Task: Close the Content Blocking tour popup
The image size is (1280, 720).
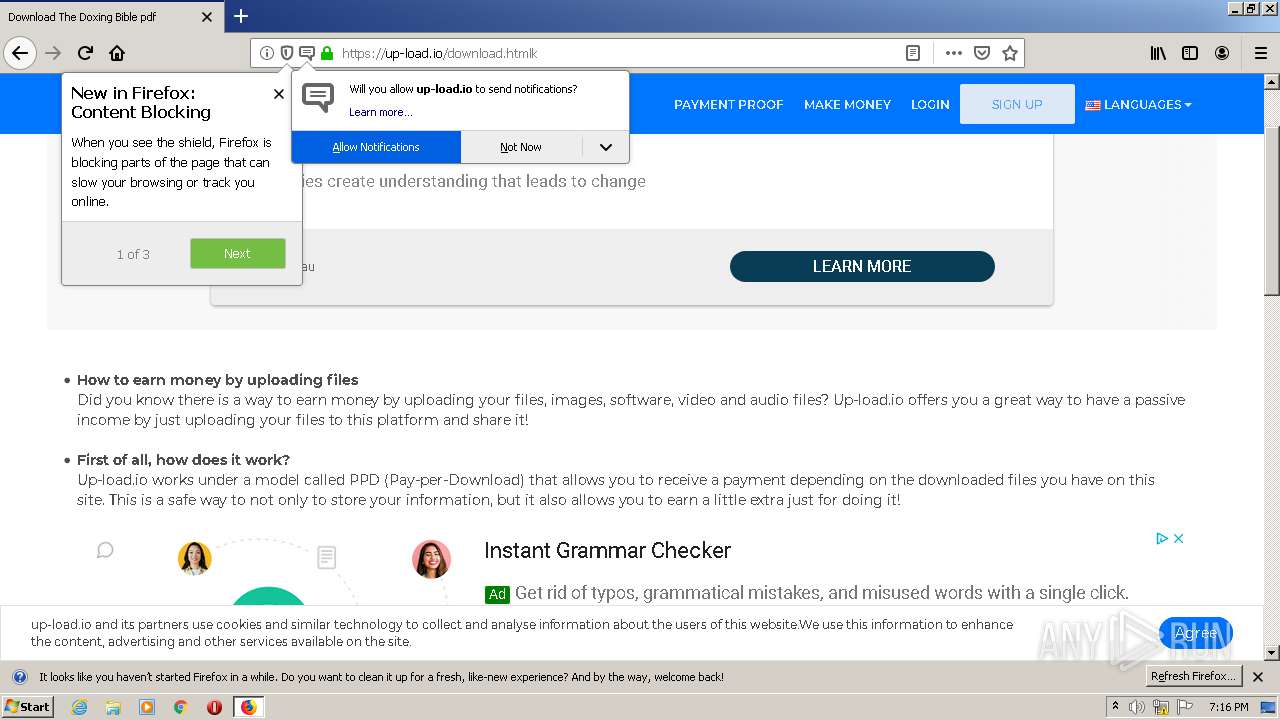Action: pos(278,94)
